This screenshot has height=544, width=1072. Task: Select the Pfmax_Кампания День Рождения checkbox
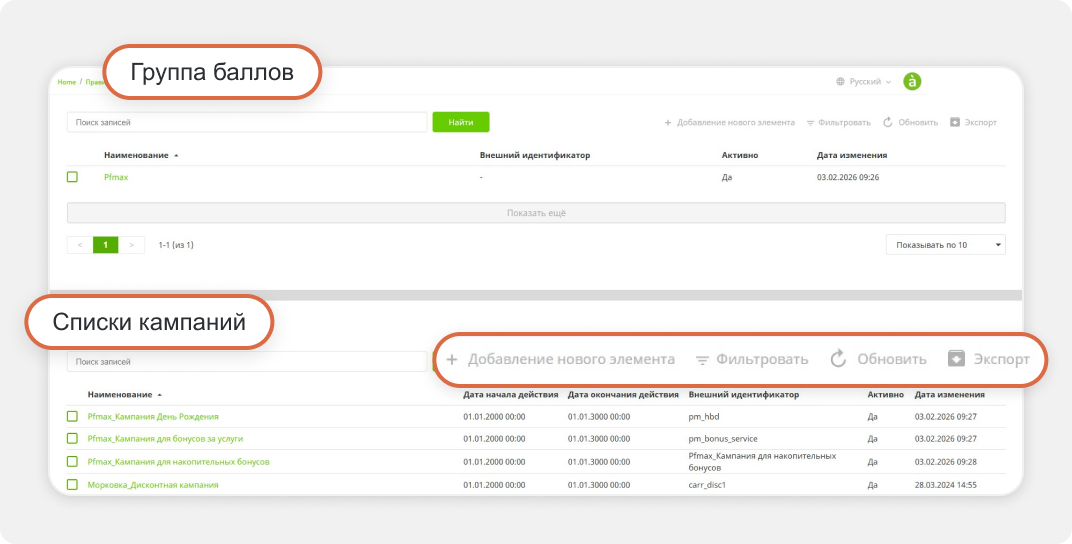pyautogui.click(x=72, y=416)
